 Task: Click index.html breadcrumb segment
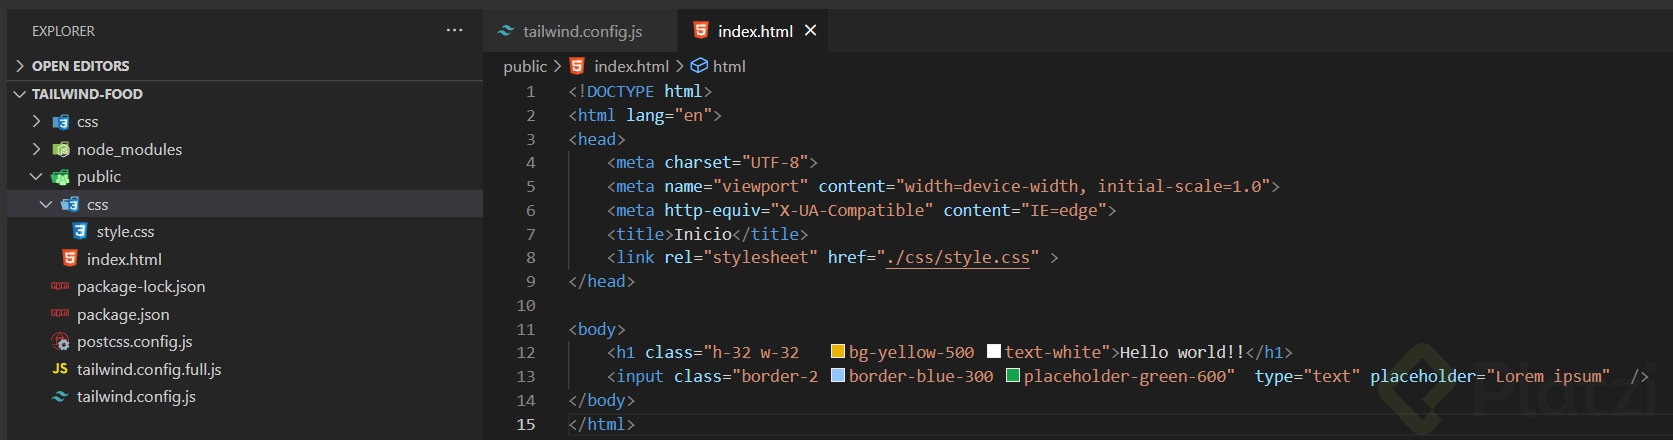click(x=631, y=66)
